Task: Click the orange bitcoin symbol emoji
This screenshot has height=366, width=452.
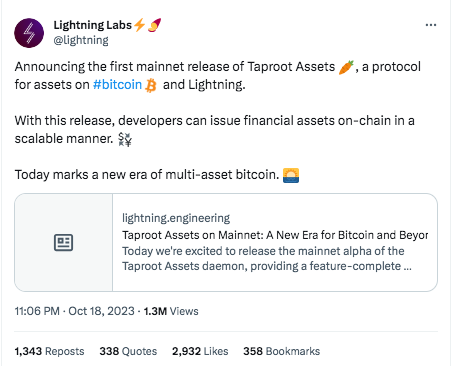Action: click(151, 85)
